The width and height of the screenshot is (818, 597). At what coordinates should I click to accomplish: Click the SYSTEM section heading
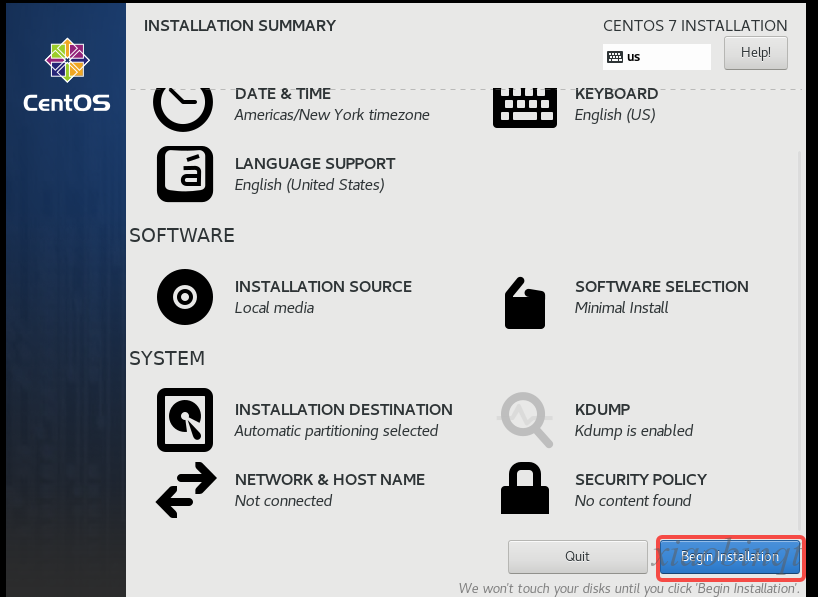[167, 359]
